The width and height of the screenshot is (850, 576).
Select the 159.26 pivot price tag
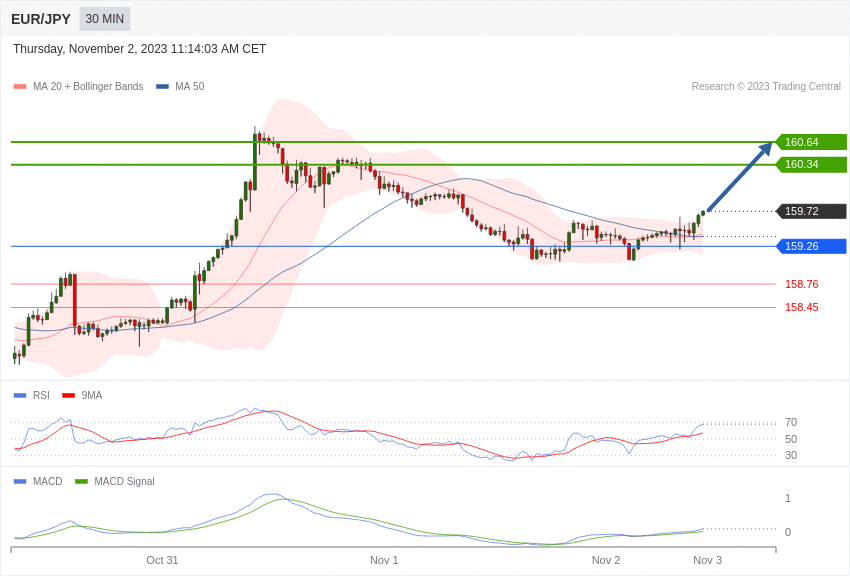coord(811,246)
